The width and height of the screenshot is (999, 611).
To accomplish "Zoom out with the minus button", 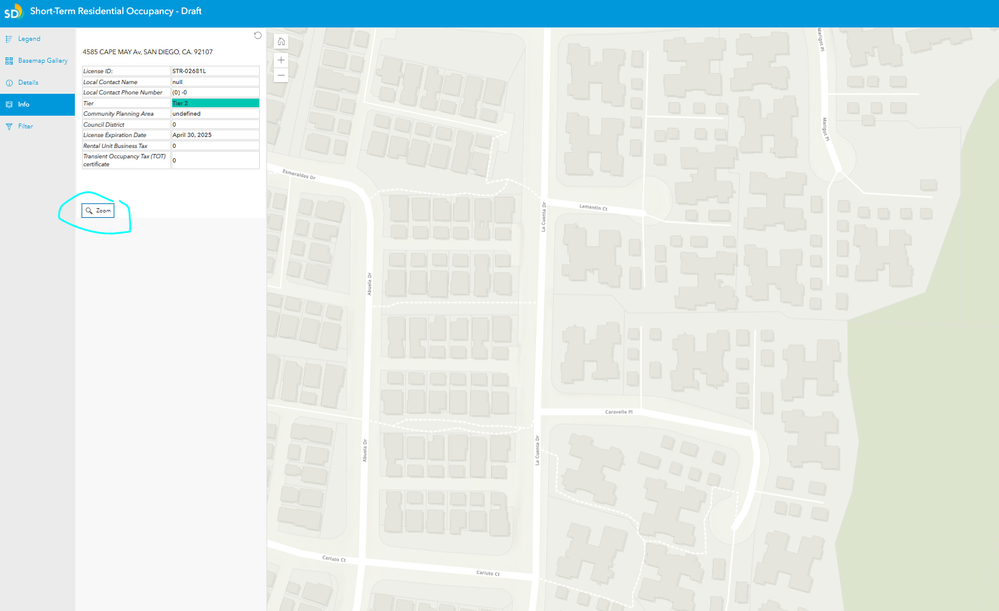I will [x=281, y=75].
